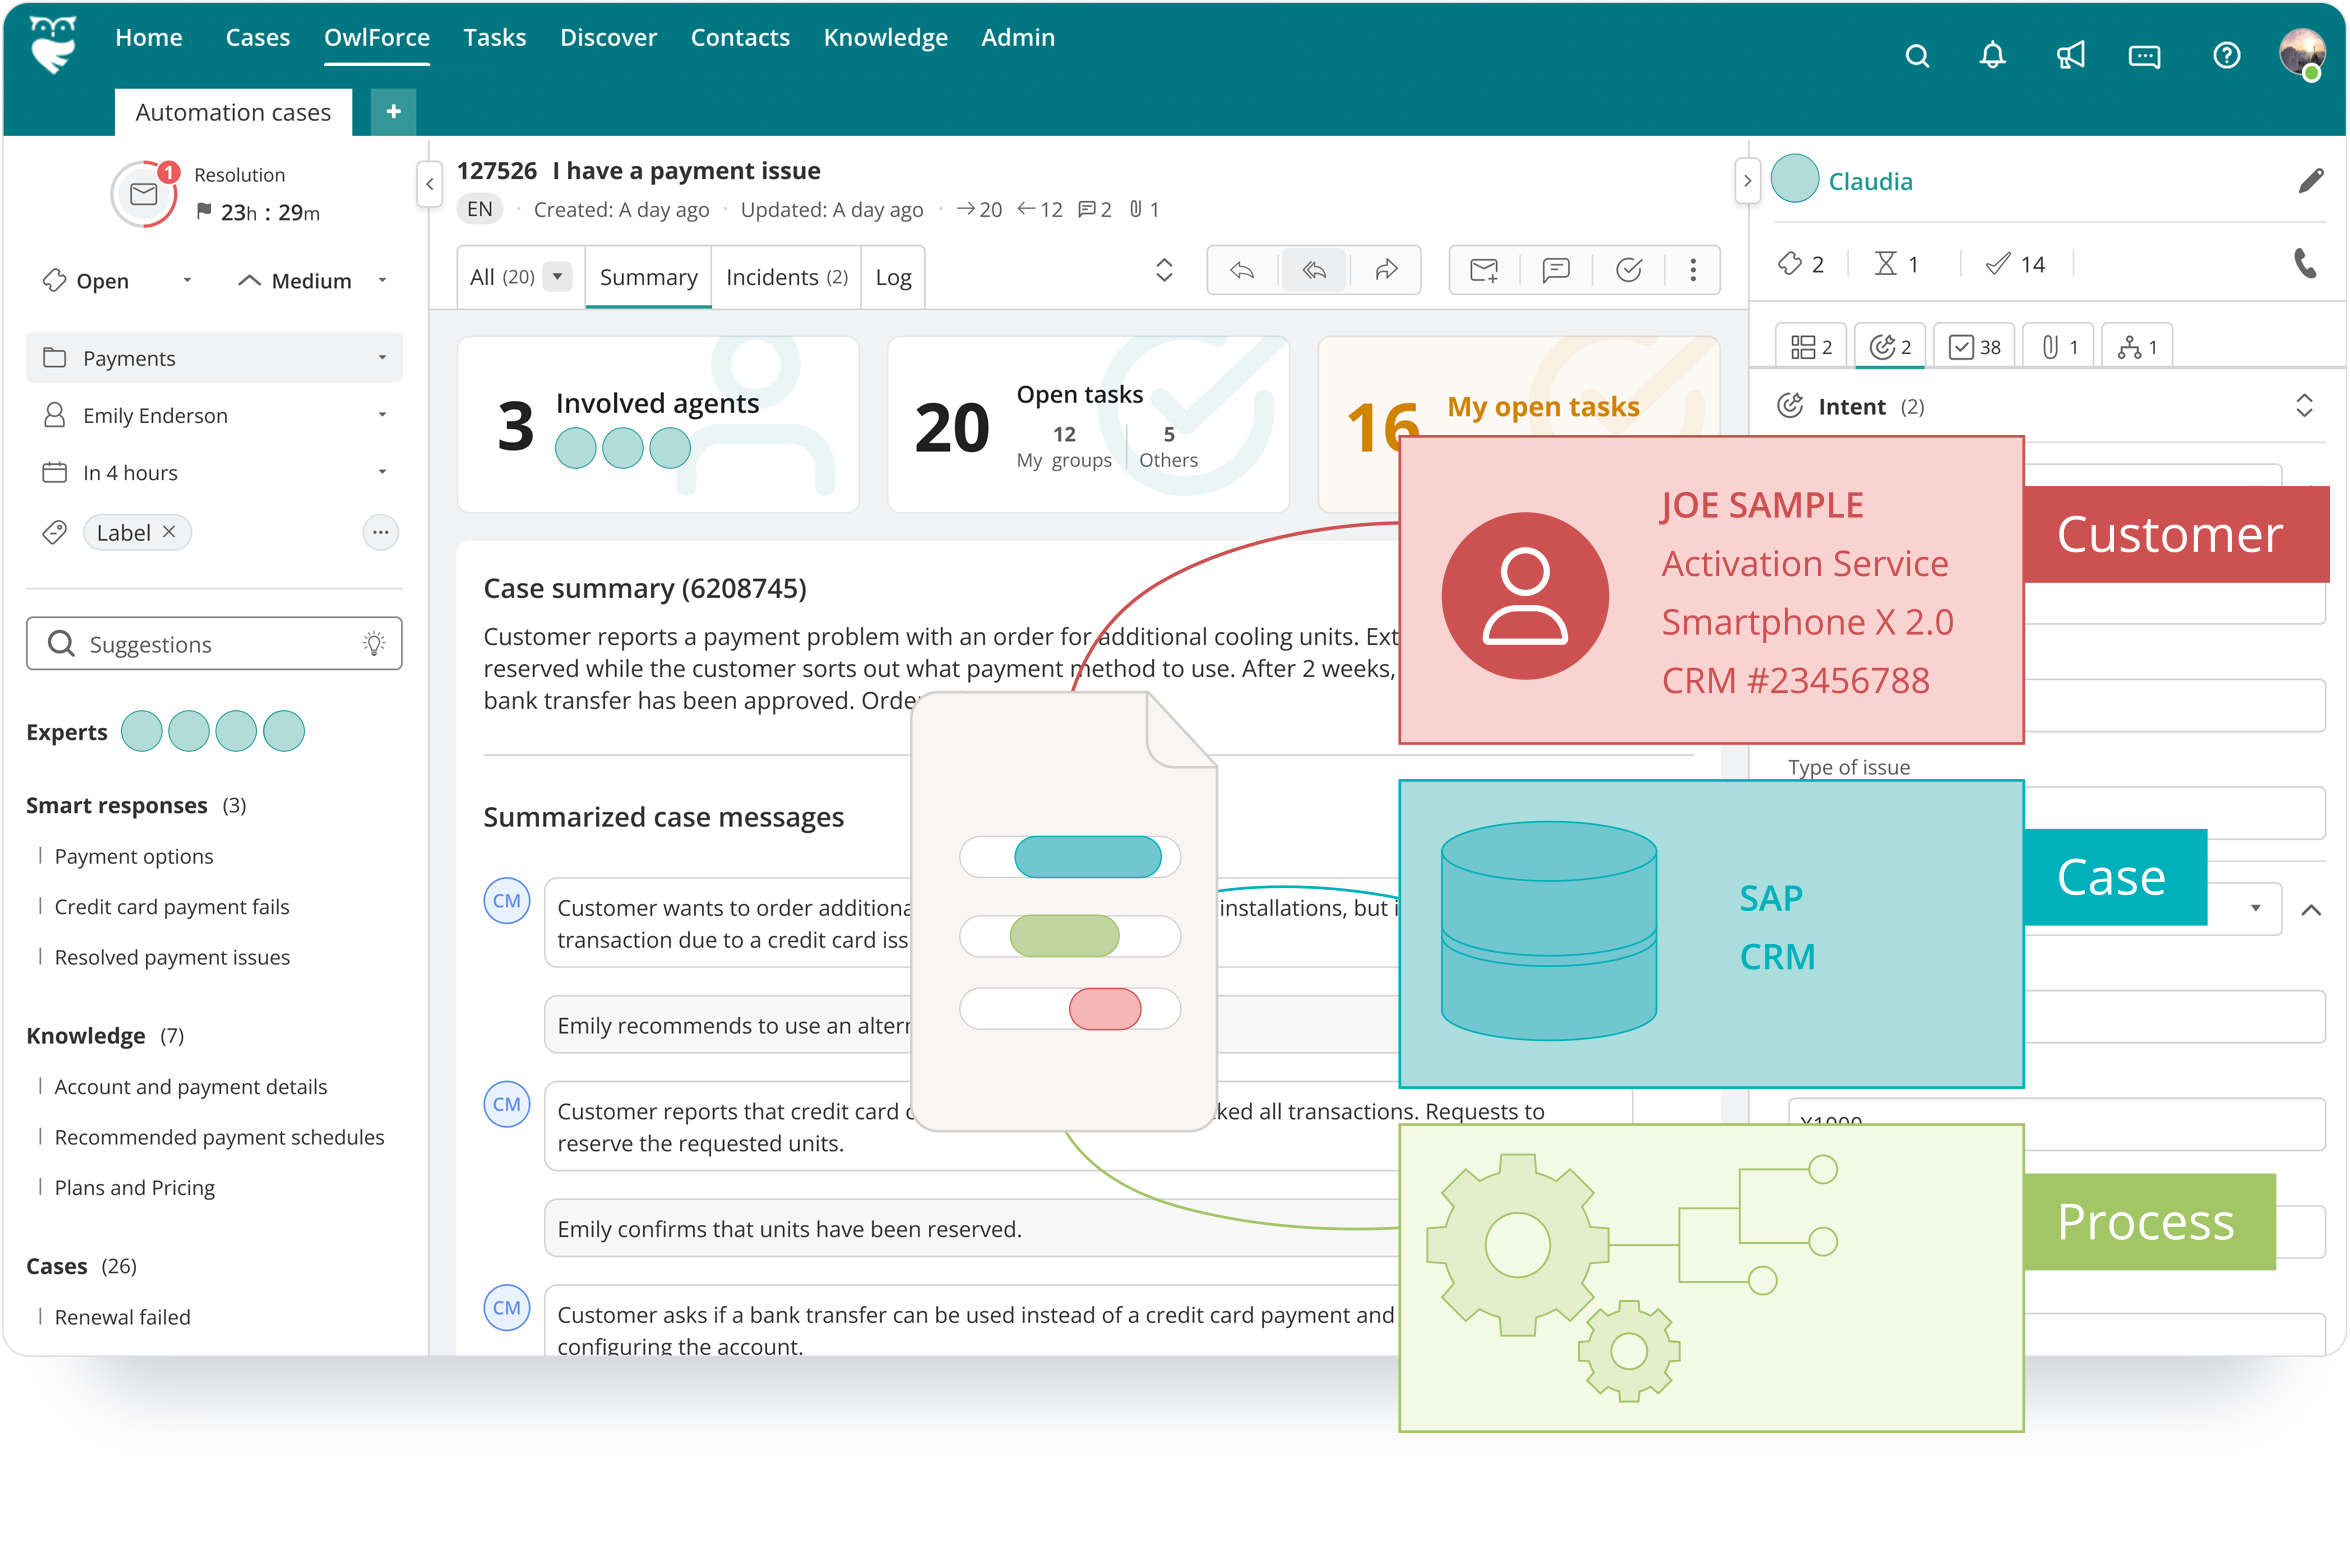This screenshot has width=2350, height=1558.
Task: Click the resolve checkmark icon
Action: (x=1625, y=275)
